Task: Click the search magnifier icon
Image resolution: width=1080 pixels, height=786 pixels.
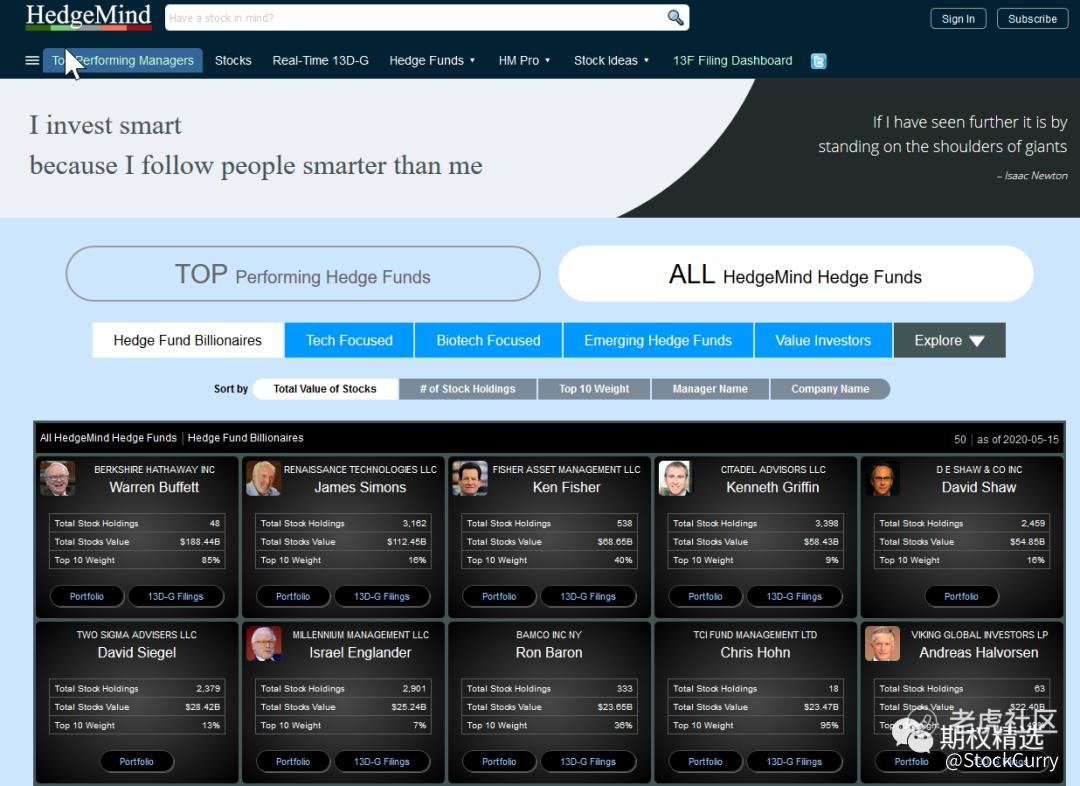Action: click(675, 17)
